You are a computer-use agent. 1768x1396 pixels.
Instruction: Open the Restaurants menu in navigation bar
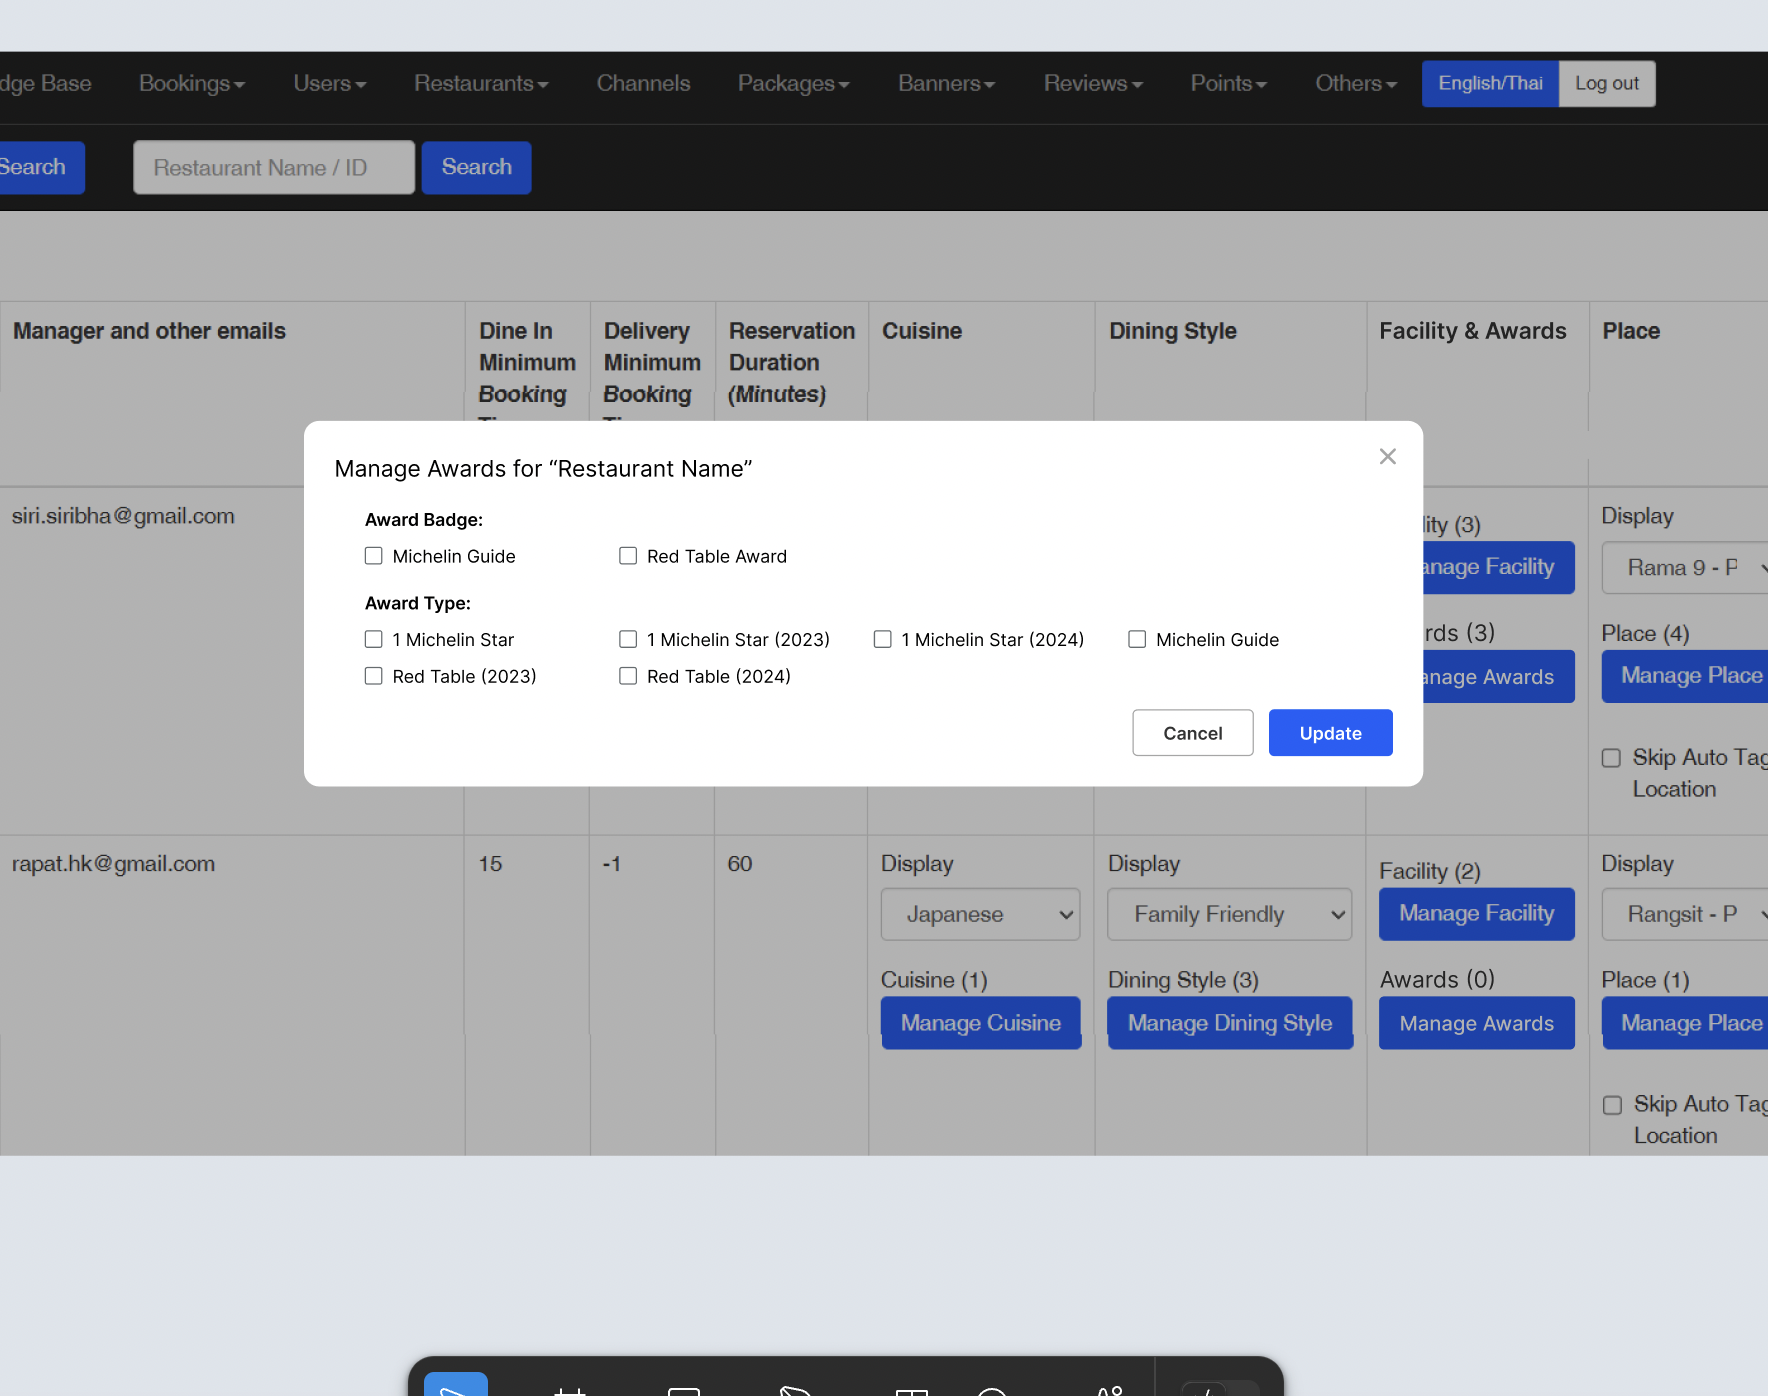click(481, 84)
